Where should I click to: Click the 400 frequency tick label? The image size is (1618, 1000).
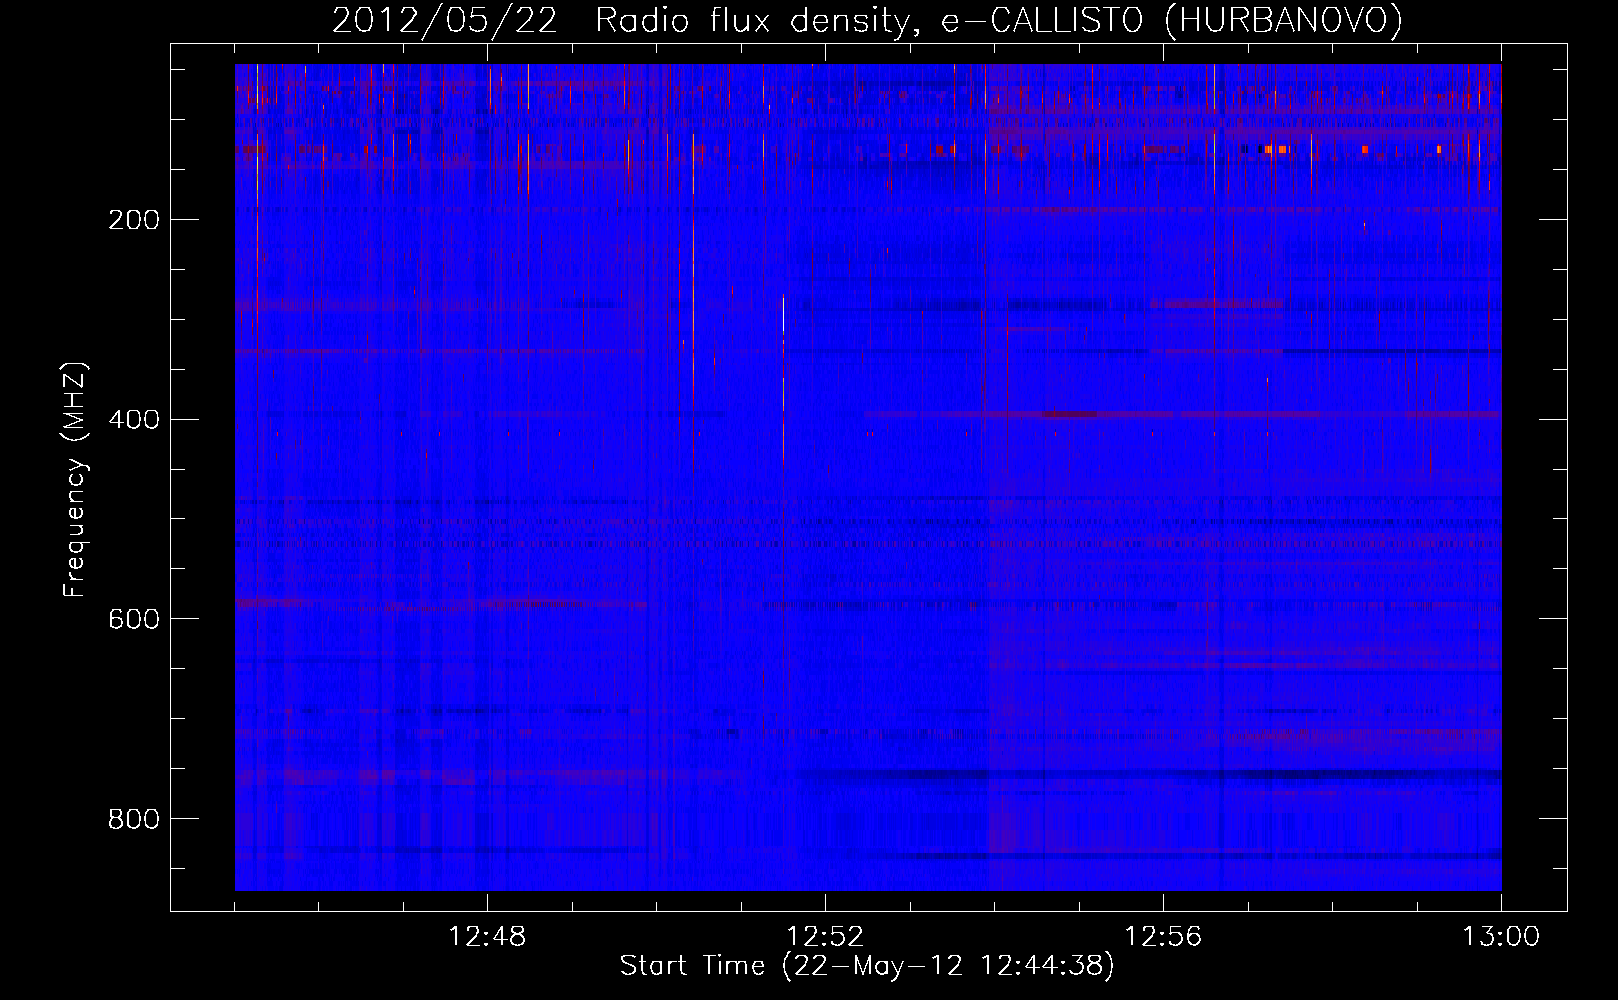point(133,420)
